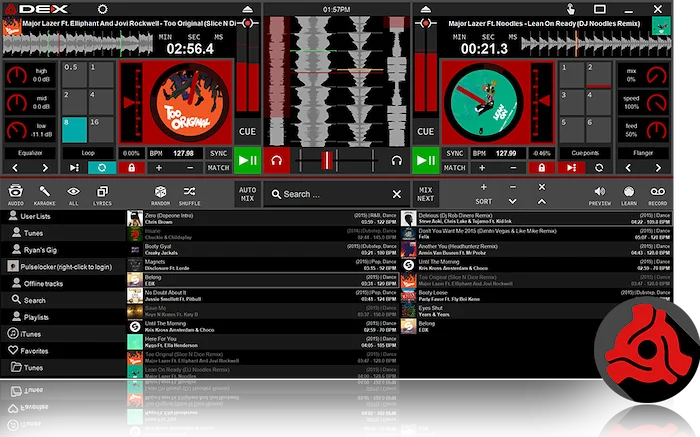Click the Preview speaker icon
700x437 pixels.
pos(600,191)
